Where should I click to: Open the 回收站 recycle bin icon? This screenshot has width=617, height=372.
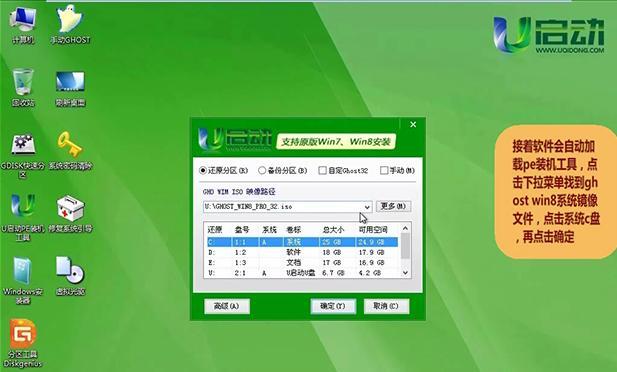click(x=23, y=87)
